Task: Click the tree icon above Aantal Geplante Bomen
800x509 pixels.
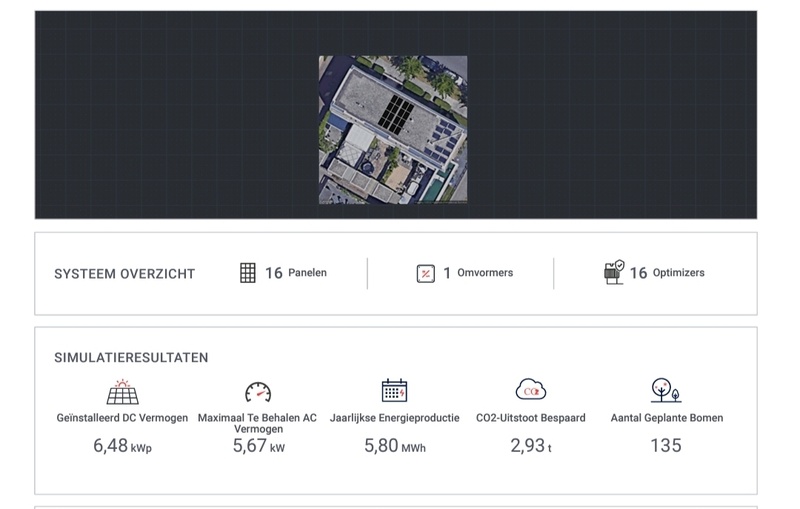Action: 666,390
